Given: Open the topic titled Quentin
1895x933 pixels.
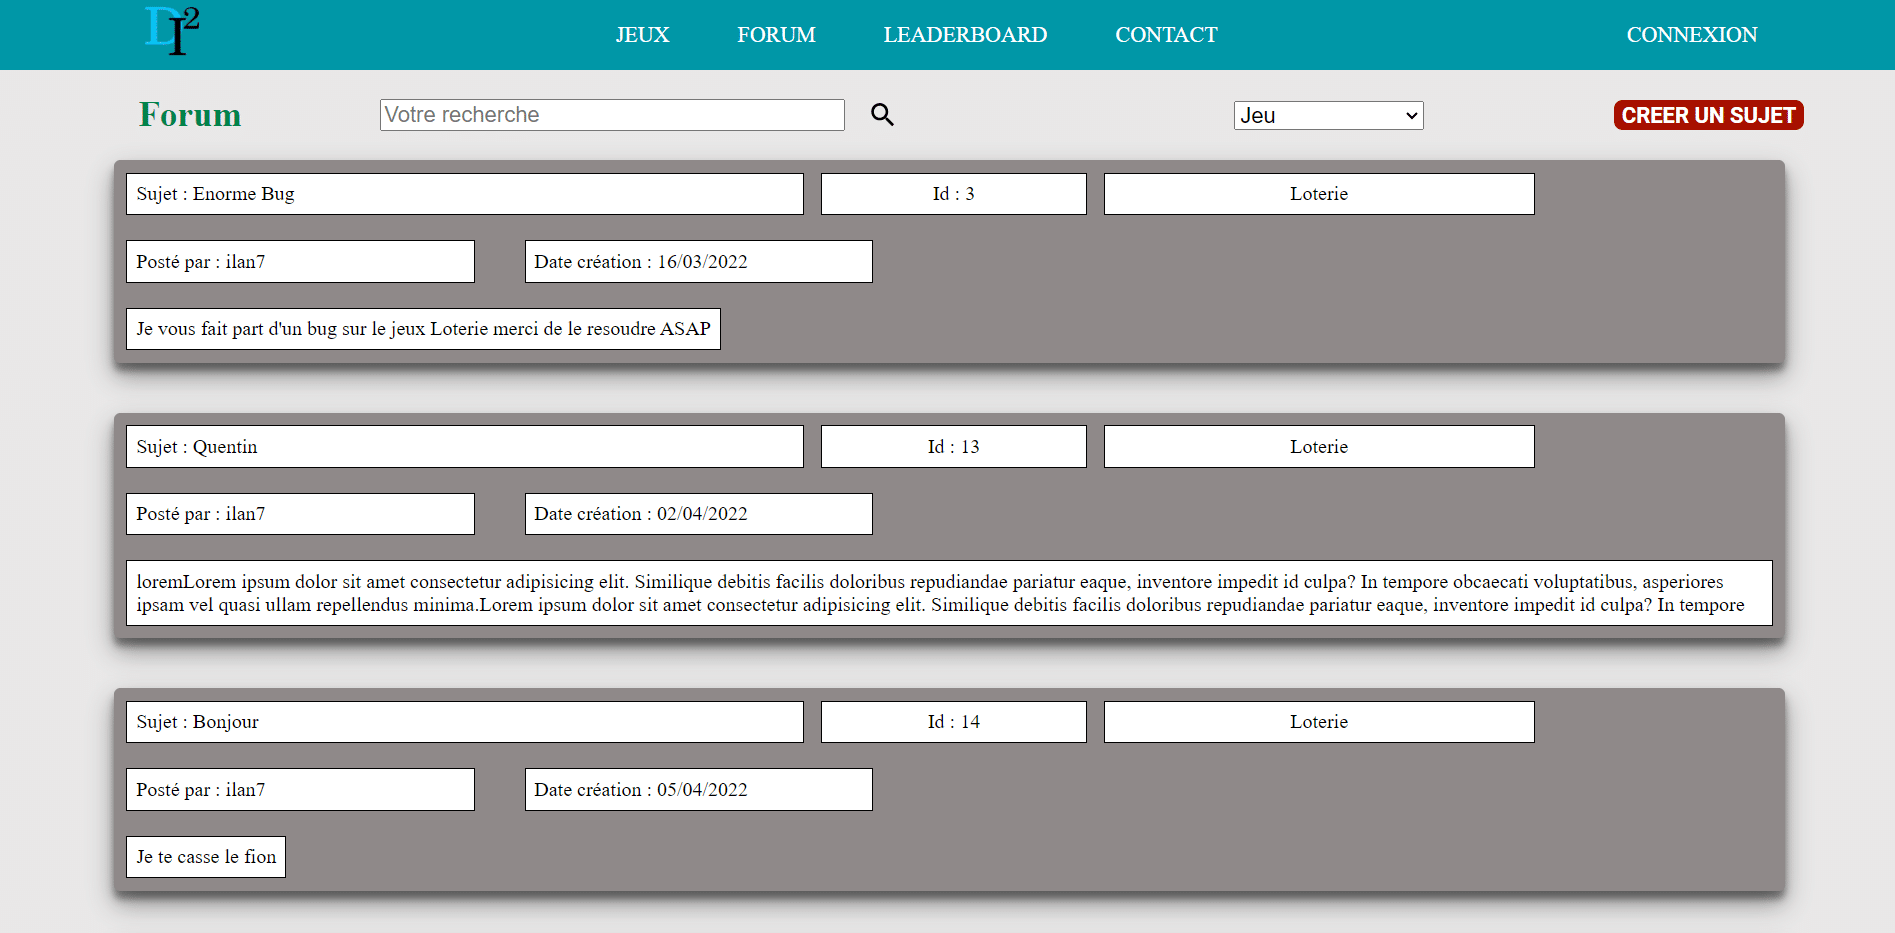Looking at the screenshot, I should pos(464,446).
